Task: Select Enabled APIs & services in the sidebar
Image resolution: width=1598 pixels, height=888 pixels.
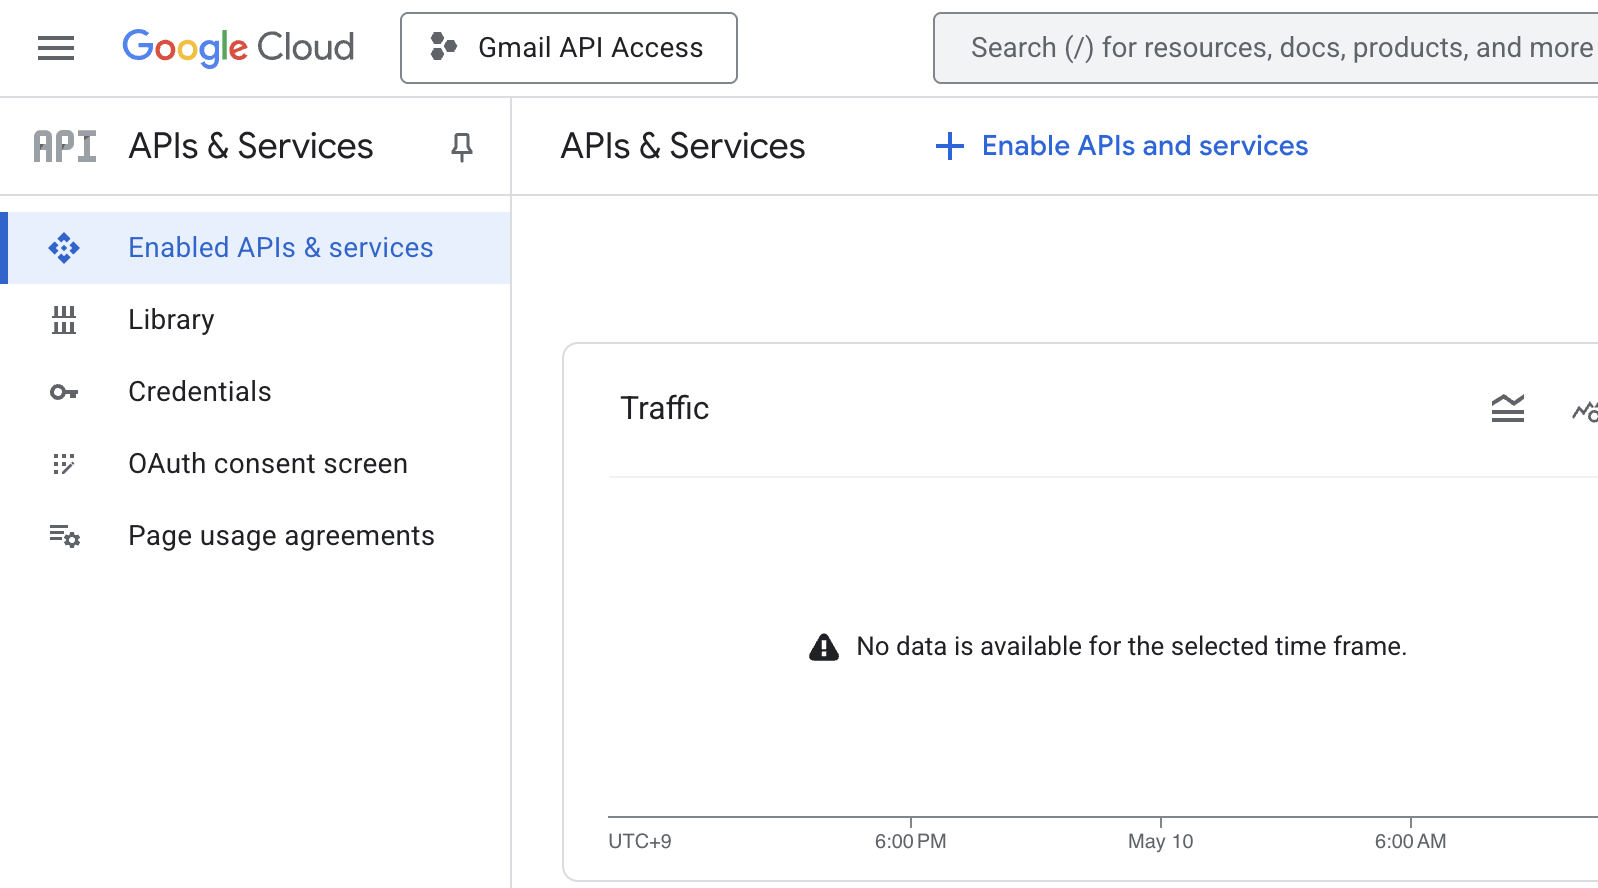Action: coord(255,248)
